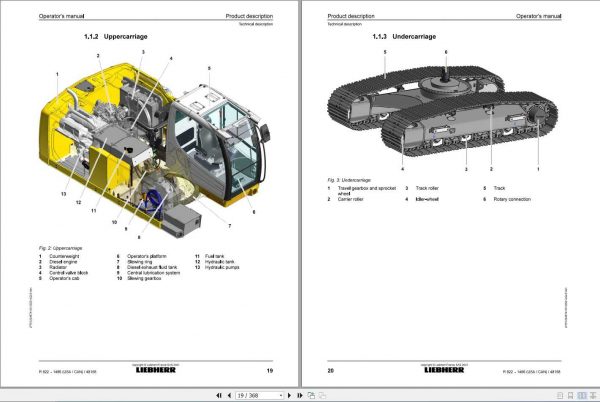Click 'Central lubrication system' legend entry
Viewport: 600px width, 402px height.
pos(153,273)
